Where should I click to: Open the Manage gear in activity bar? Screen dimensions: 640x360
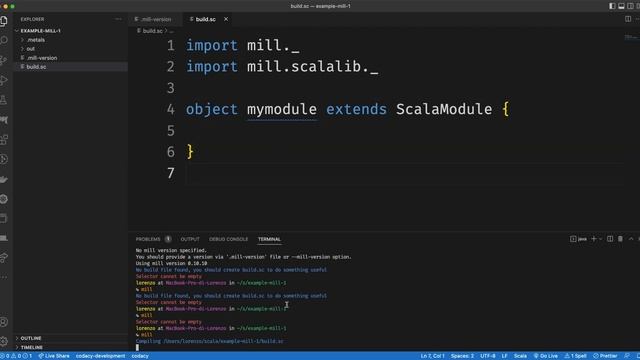[4, 341]
